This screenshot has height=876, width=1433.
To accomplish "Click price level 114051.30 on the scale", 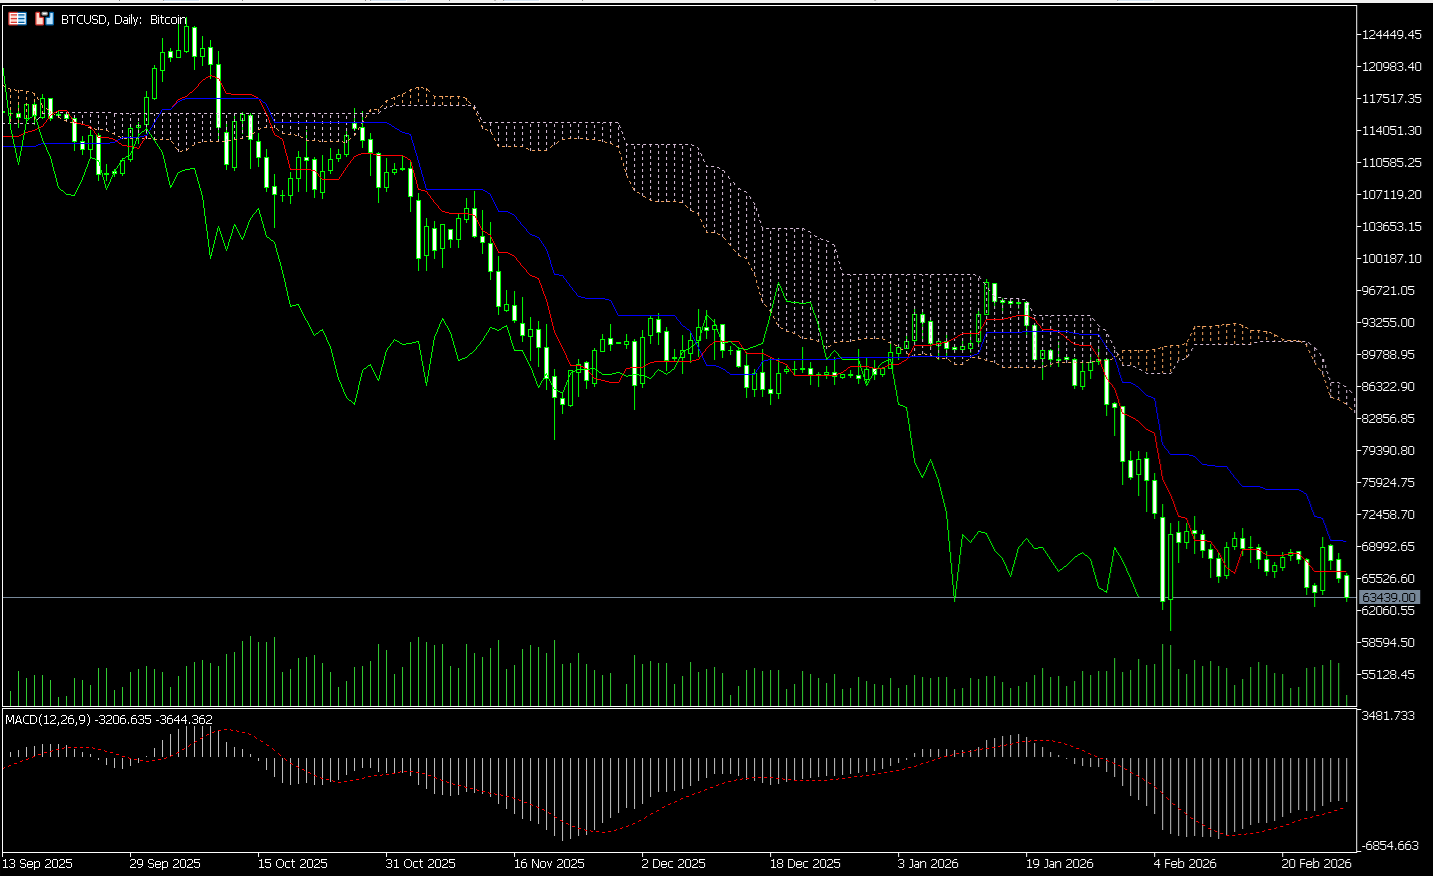I will pyautogui.click(x=1391, y=131).
